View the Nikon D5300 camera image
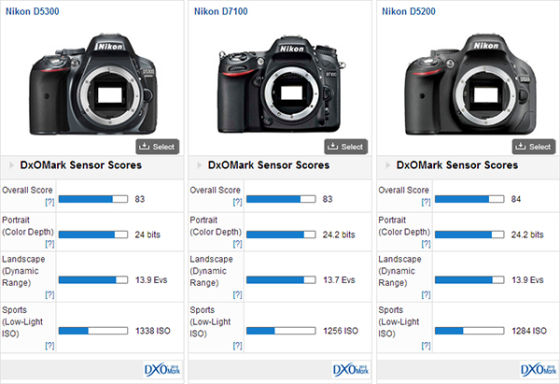 [93, 84]
